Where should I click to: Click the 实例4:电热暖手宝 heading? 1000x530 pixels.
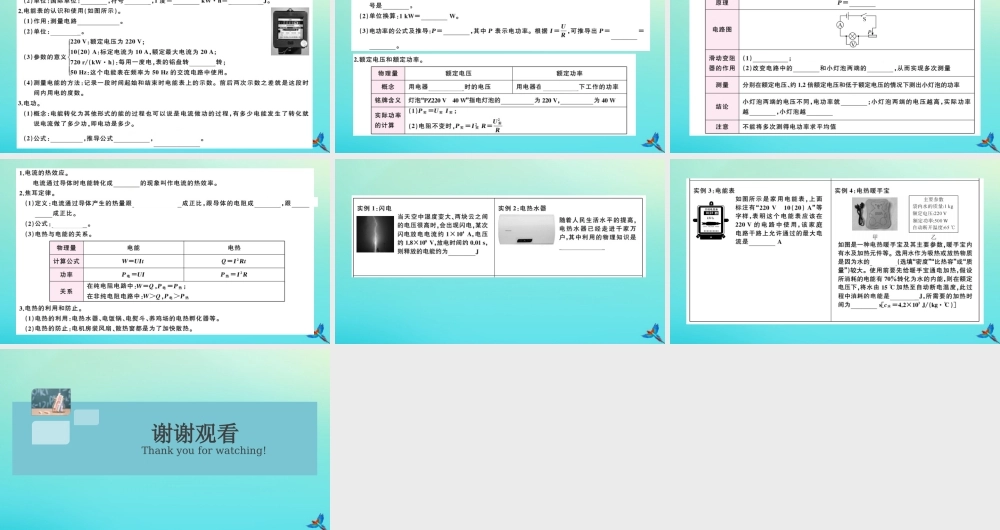(862, 190)
